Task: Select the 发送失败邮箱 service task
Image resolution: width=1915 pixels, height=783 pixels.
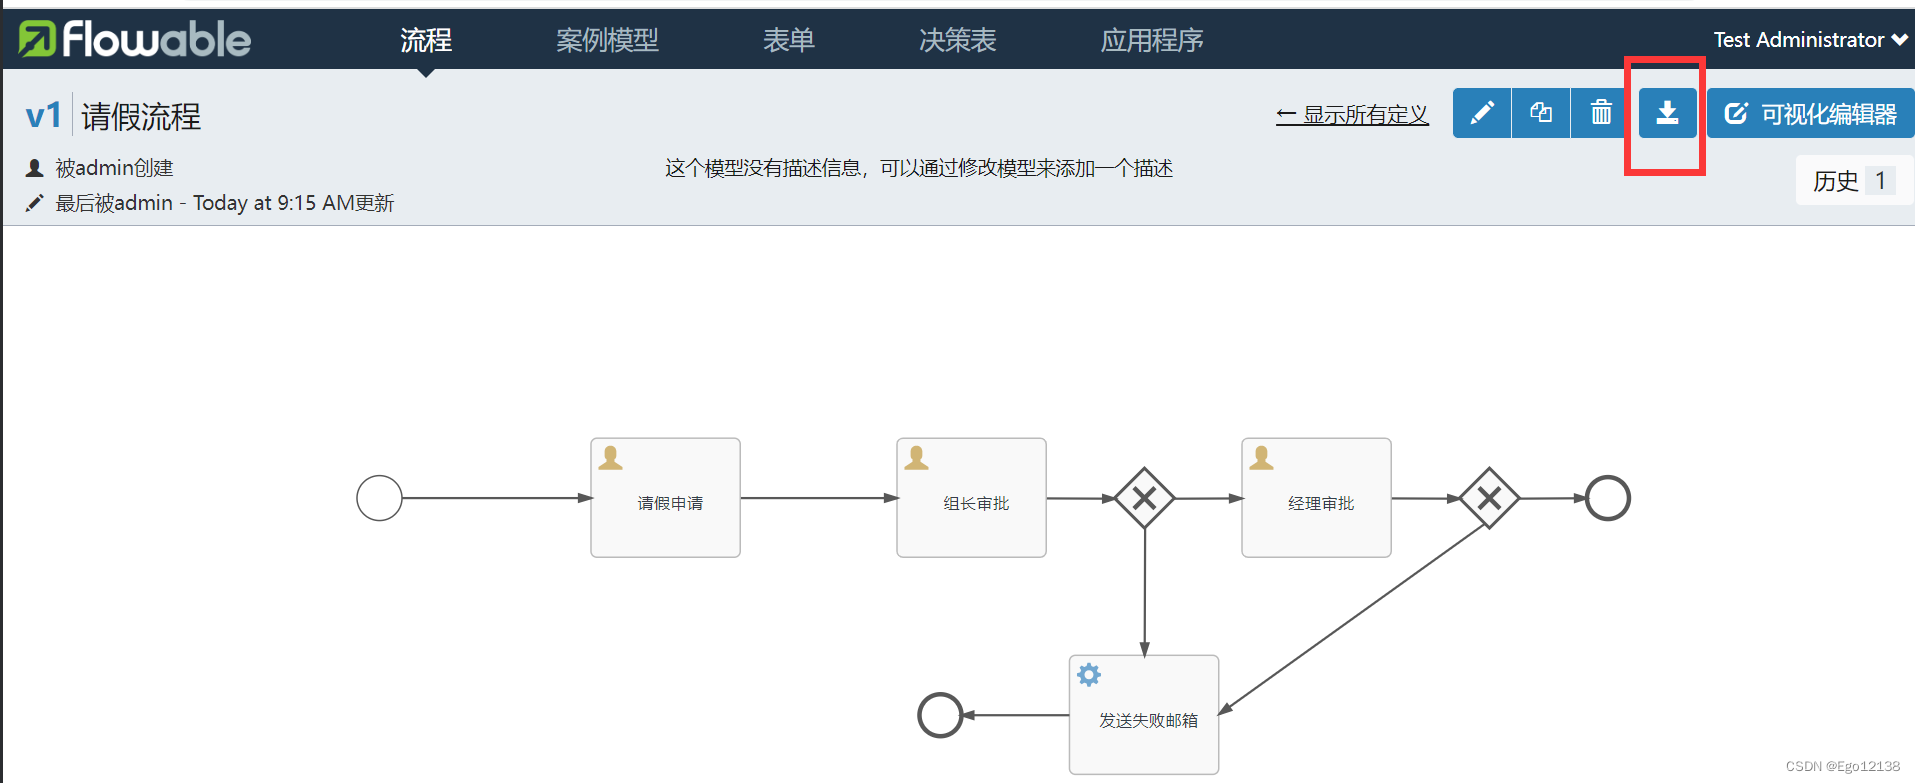Action: pos(1144,714)
